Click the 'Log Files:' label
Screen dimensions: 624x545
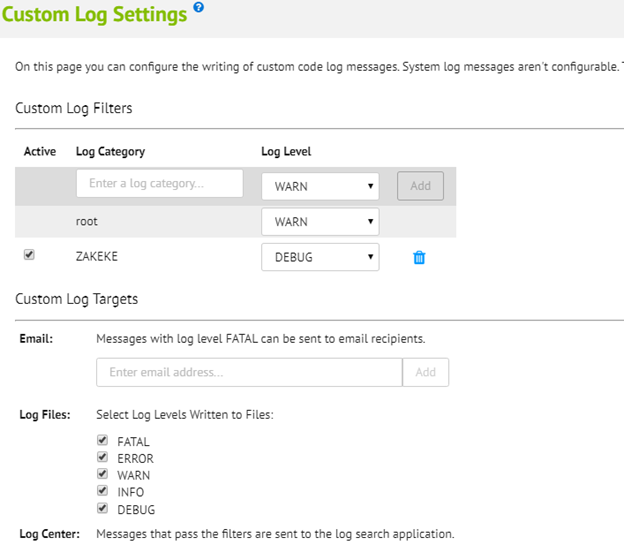point(45,415)
